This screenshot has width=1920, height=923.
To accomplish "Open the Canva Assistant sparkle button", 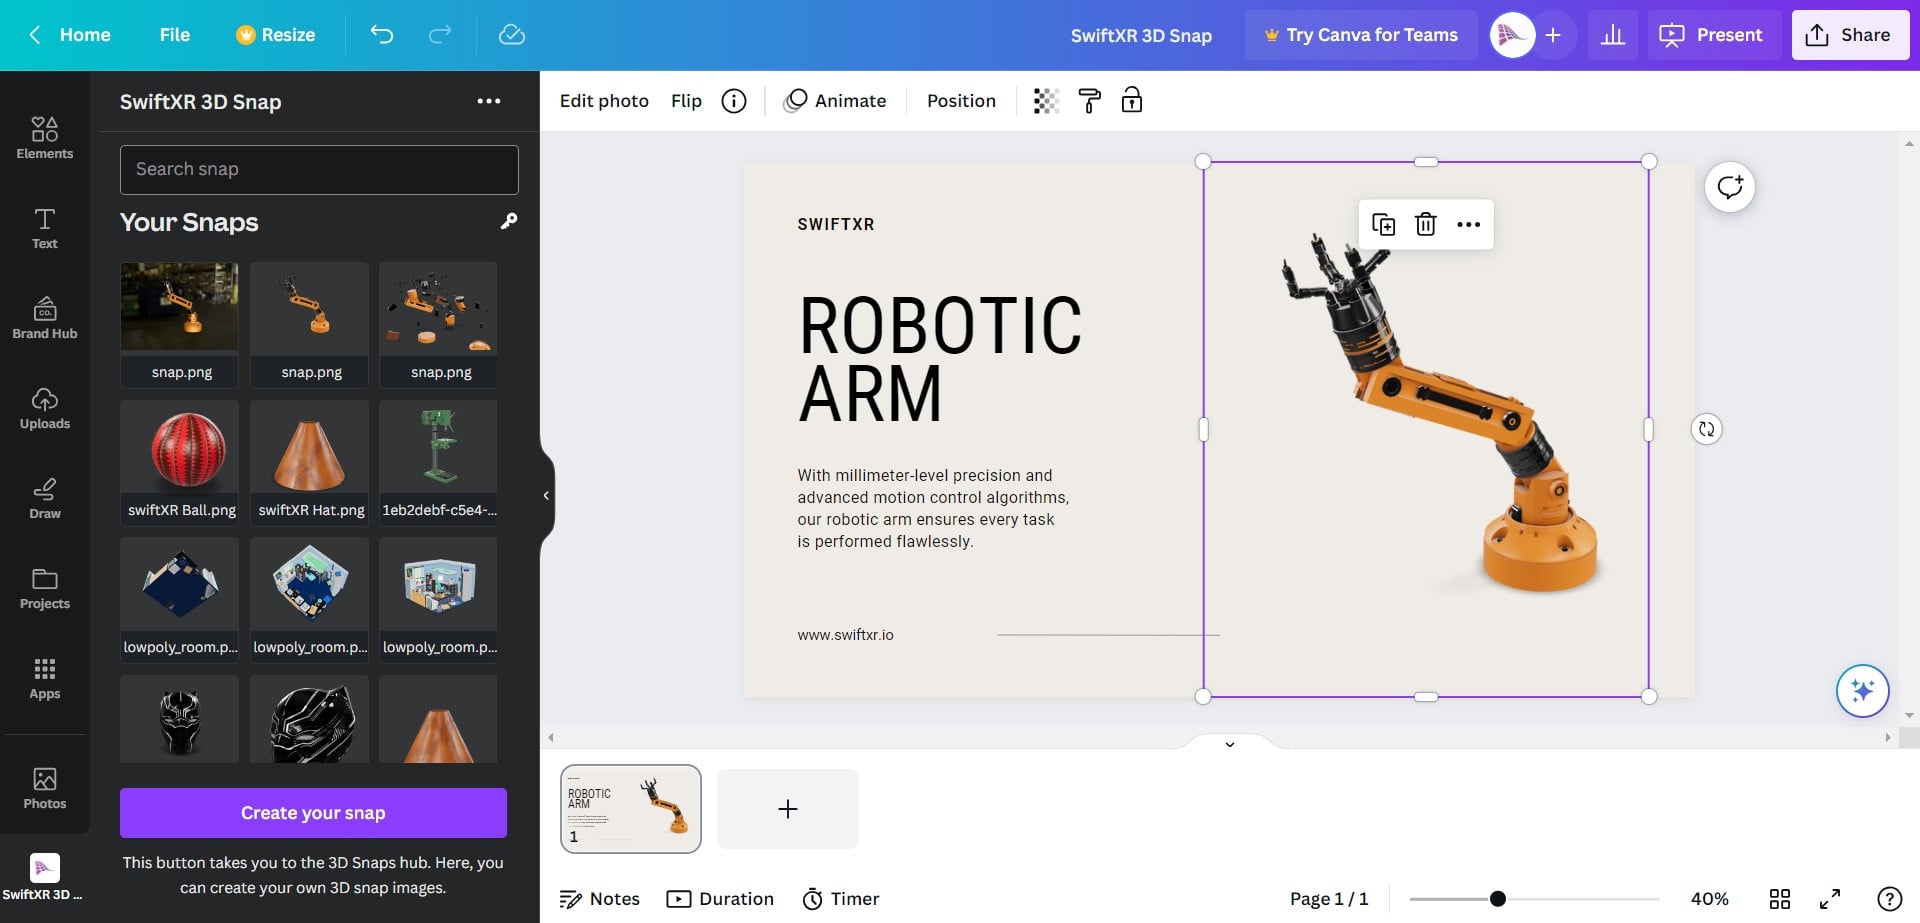I will [1862, 691].
